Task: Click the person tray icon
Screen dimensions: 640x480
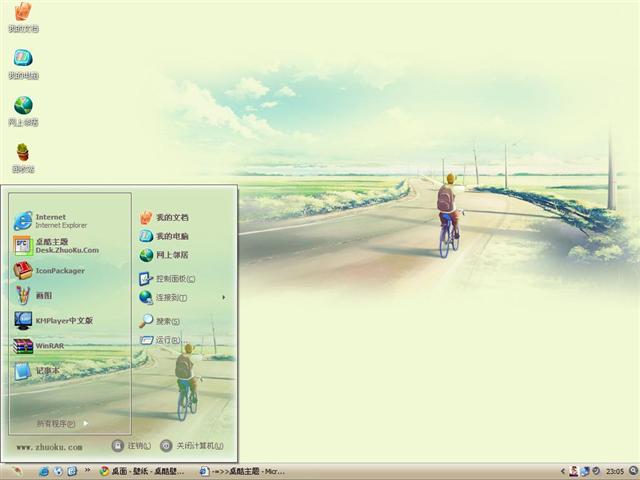Action: click(574, 471)
